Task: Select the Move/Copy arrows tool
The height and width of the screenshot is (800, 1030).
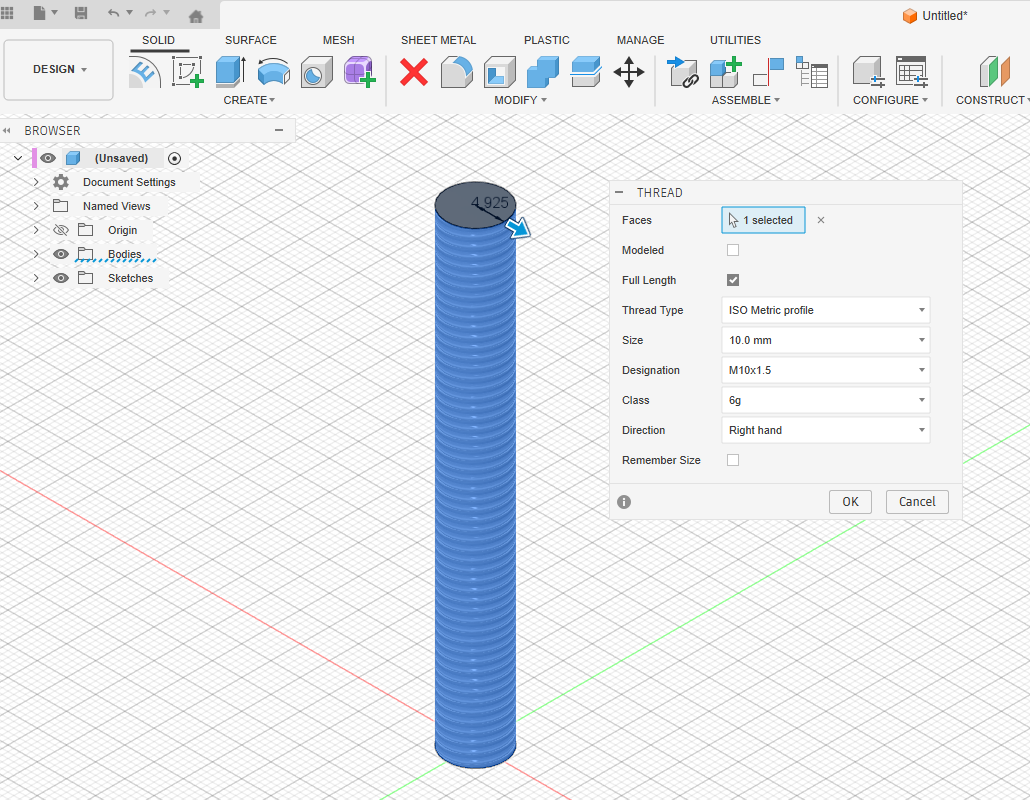Action: (x=629, y=72)
